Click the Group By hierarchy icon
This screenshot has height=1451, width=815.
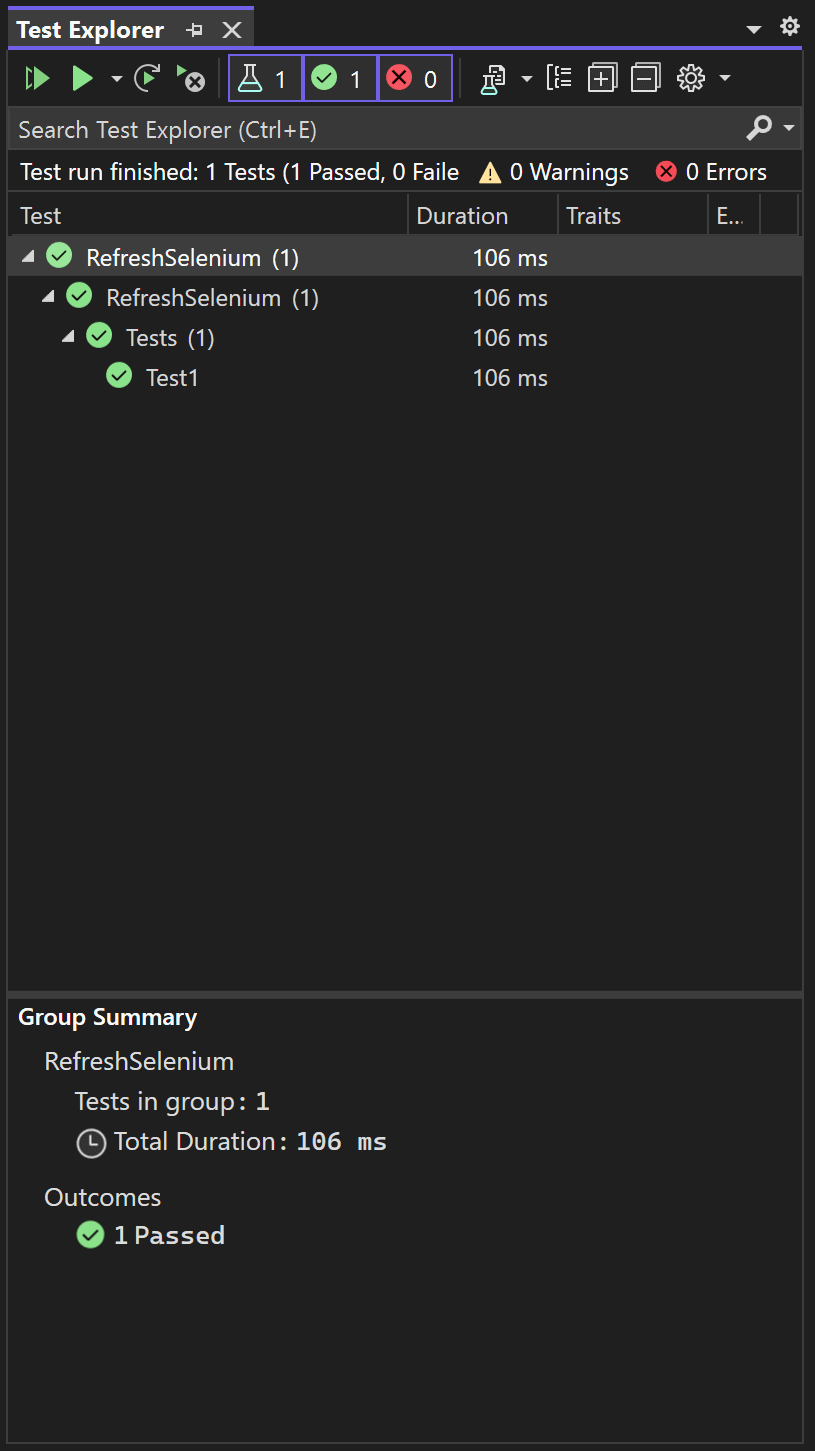point(559,78)
